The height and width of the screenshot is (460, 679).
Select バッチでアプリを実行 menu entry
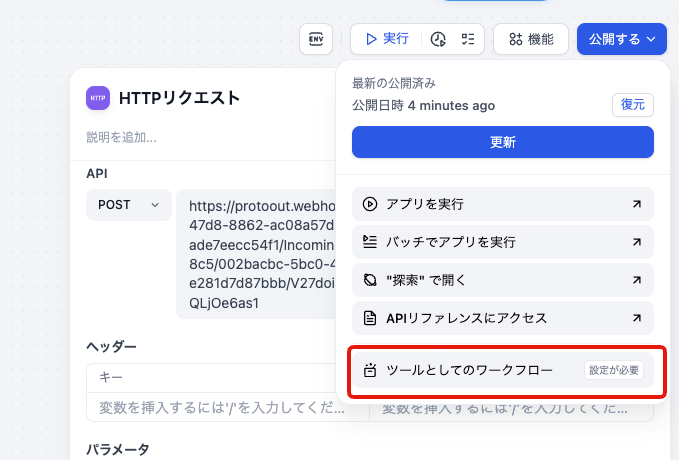click(x=503, y=242)
